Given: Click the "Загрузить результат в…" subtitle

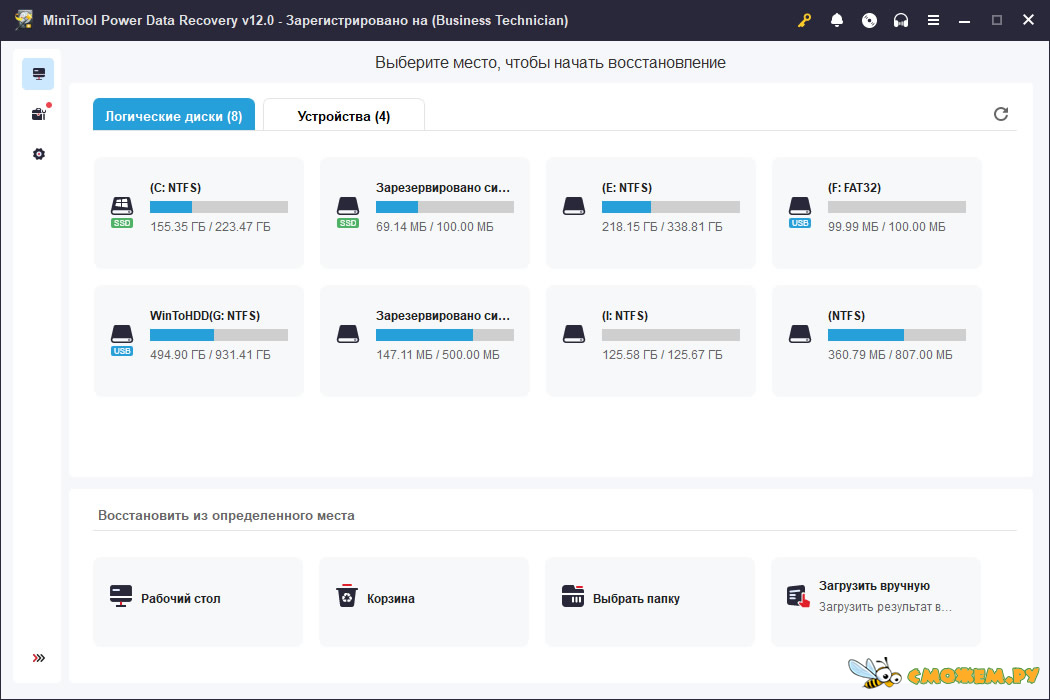Looking at the screenshot, I should pyautogui.click(x=885, y=607).
